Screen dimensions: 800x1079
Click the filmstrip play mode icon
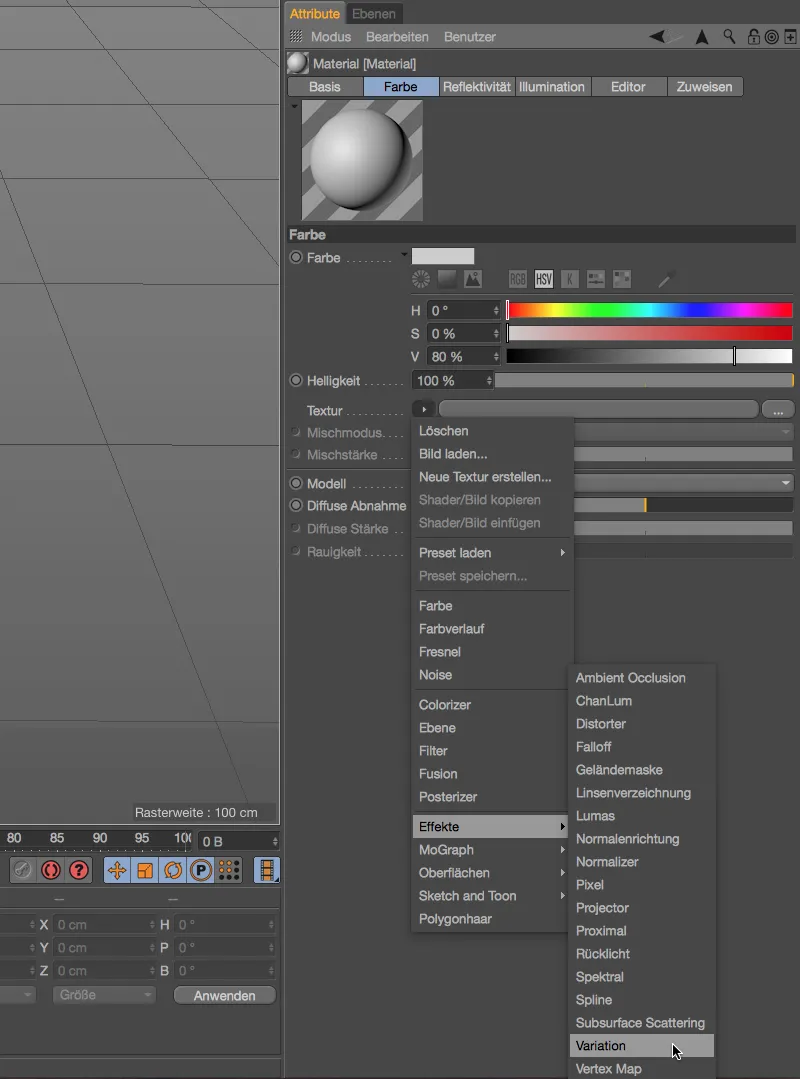(x=267, y=870)
